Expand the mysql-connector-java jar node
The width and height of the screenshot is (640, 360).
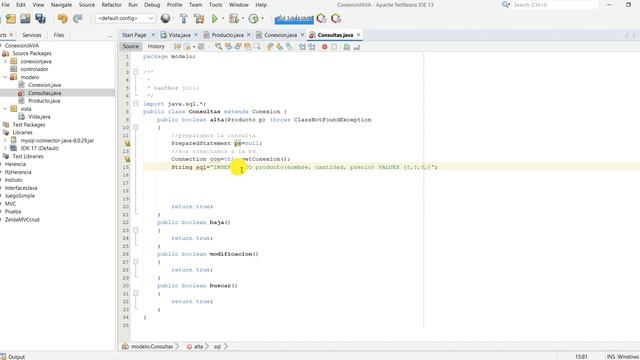pos(5,140)
